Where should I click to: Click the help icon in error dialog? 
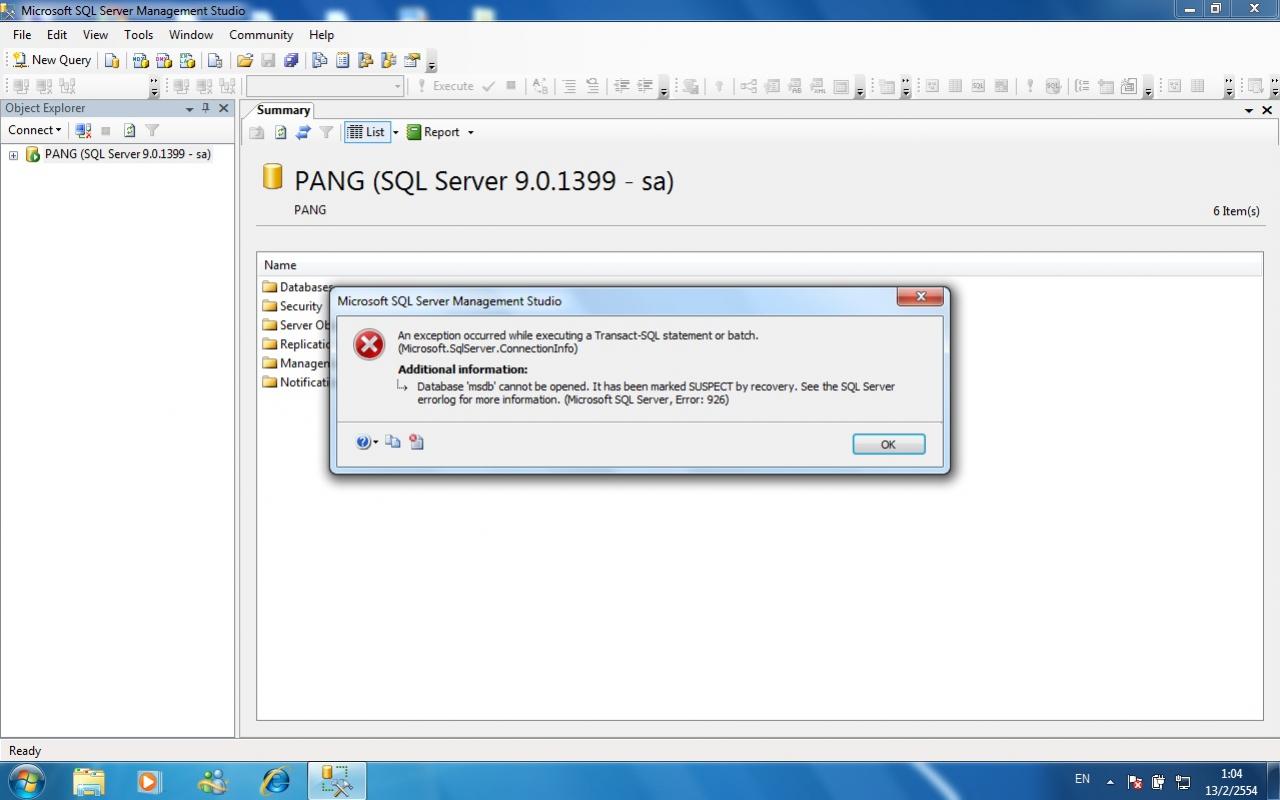click(x=363, y=442)
